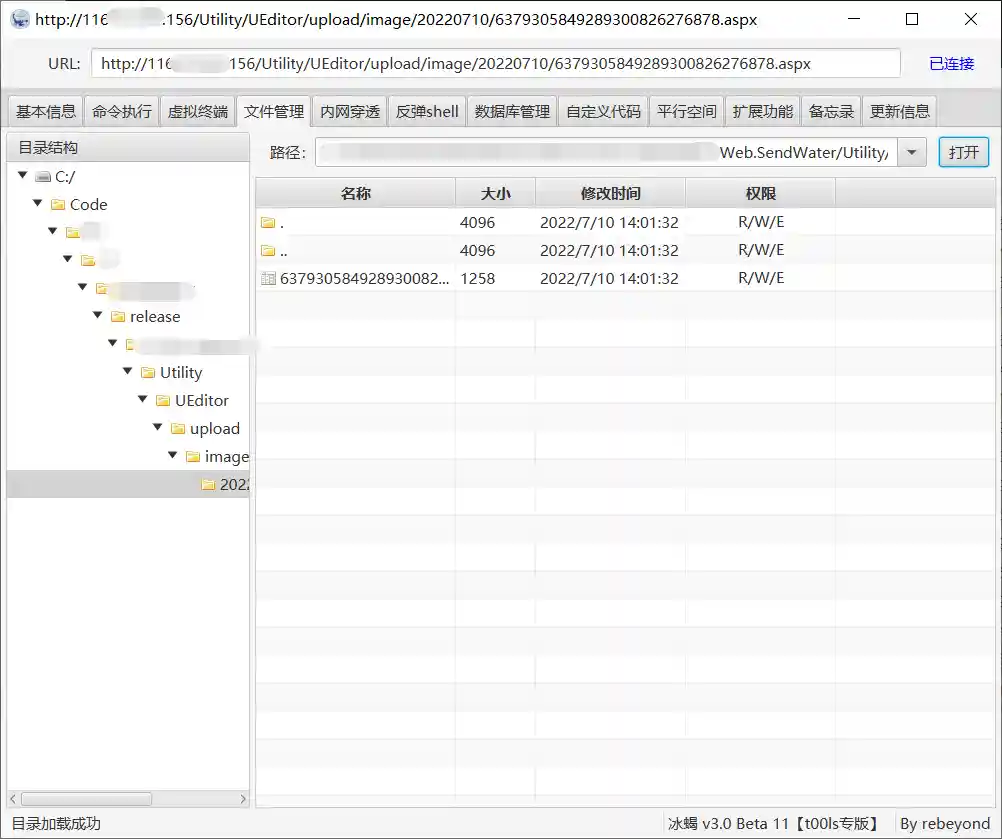The image size is (1002, 839).
Task: Collapse the Utility folder node
Action: pos(127,372)
